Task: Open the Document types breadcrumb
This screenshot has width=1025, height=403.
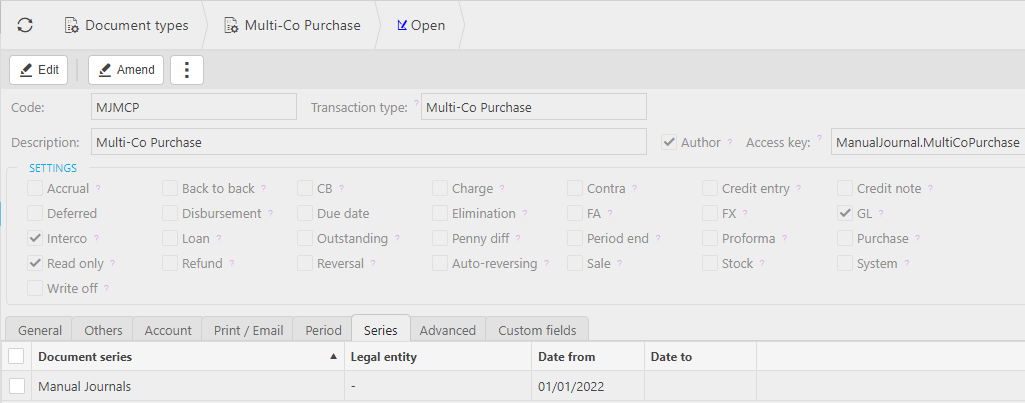Action: click(x=126, y=25)
